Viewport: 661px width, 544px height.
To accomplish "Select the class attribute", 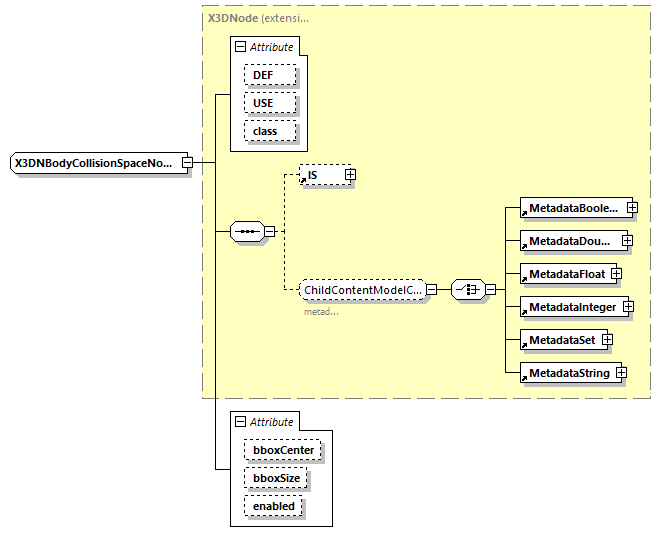I will pos(264,131).
